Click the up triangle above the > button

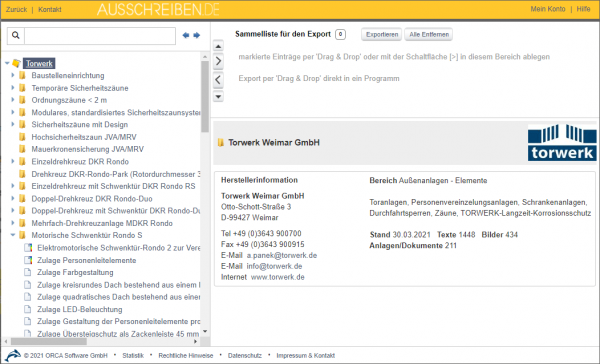[218, 46]
